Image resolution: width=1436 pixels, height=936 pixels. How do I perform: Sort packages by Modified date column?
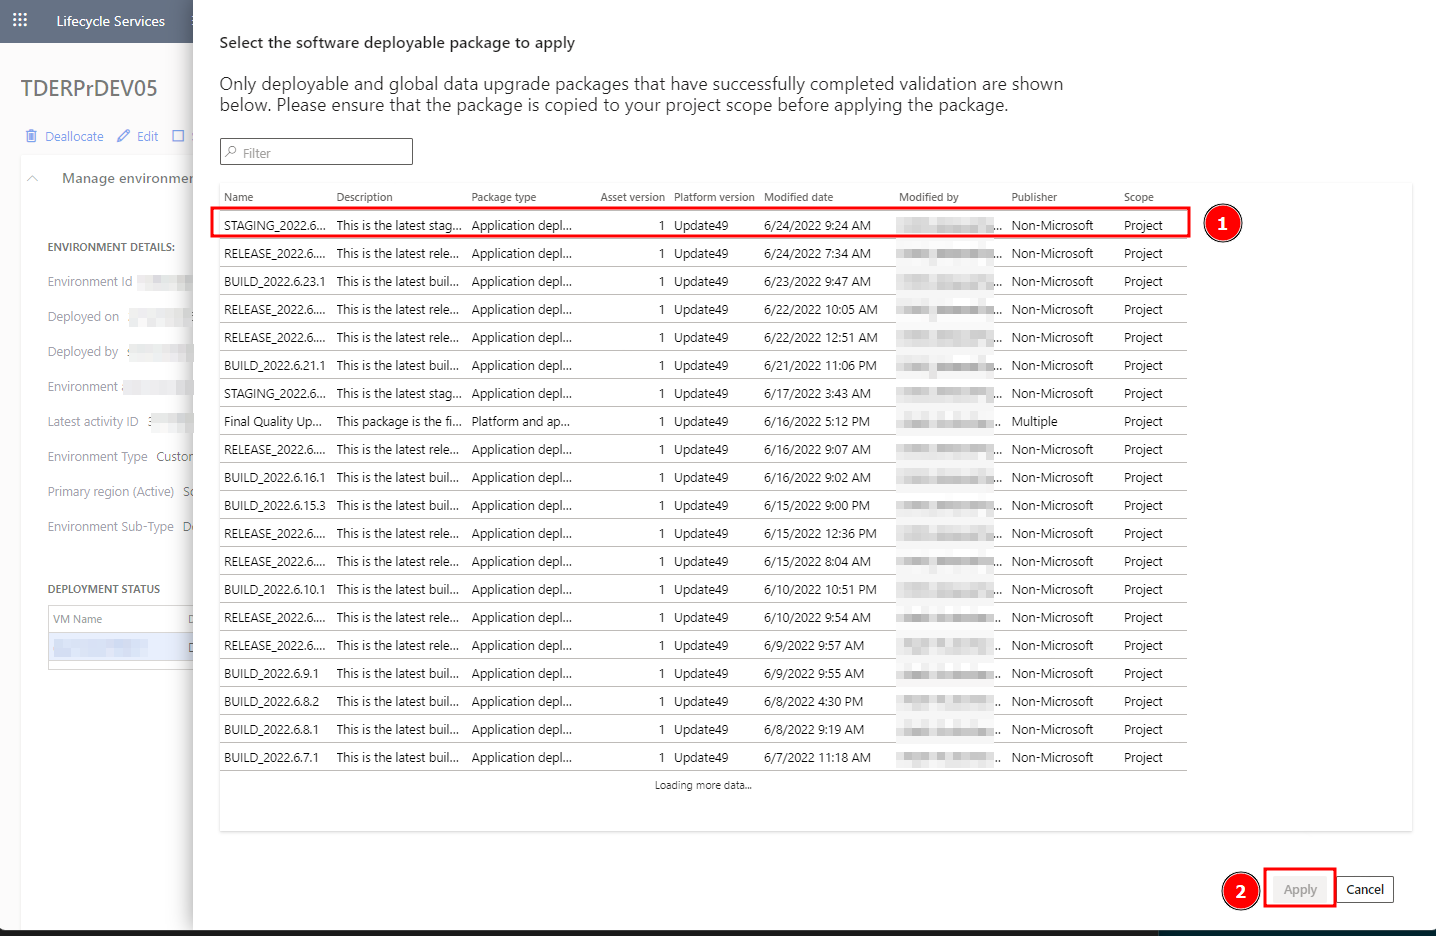[800, 197]
